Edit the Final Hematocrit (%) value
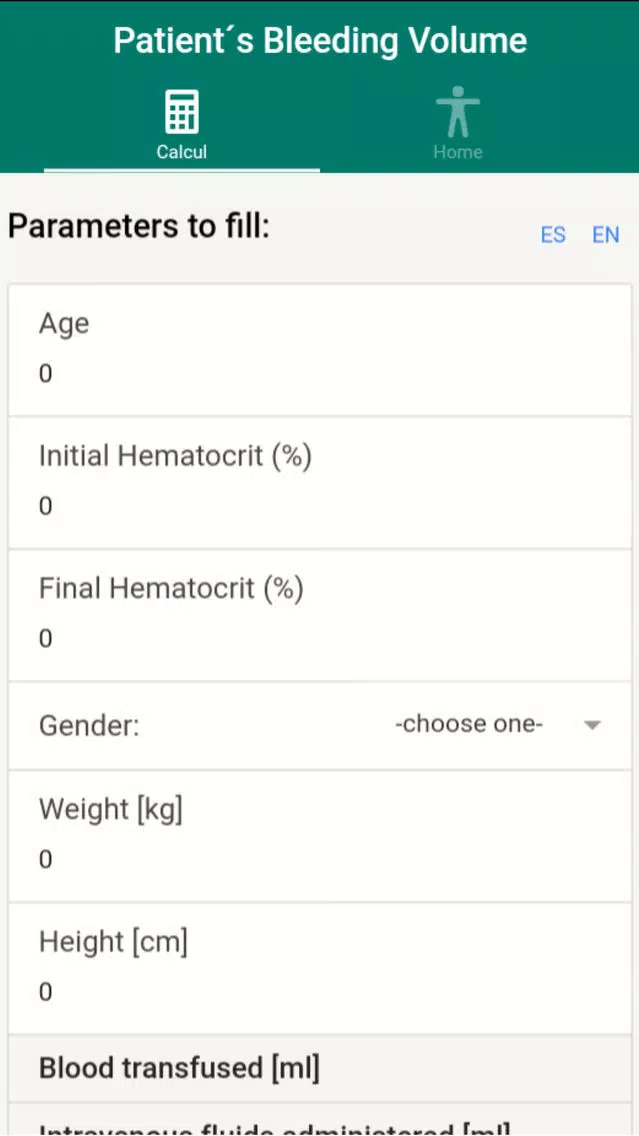The height and width of the screenshot is (1136, 639). point(320,639)
